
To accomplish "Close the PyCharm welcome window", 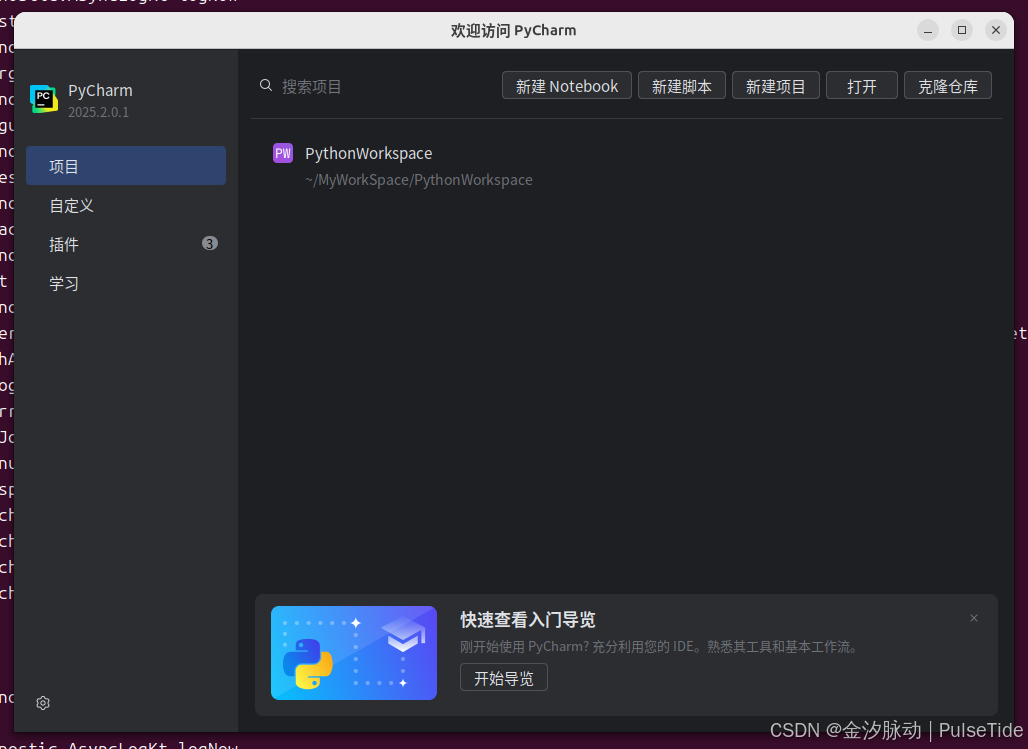I will click(996, 30).
